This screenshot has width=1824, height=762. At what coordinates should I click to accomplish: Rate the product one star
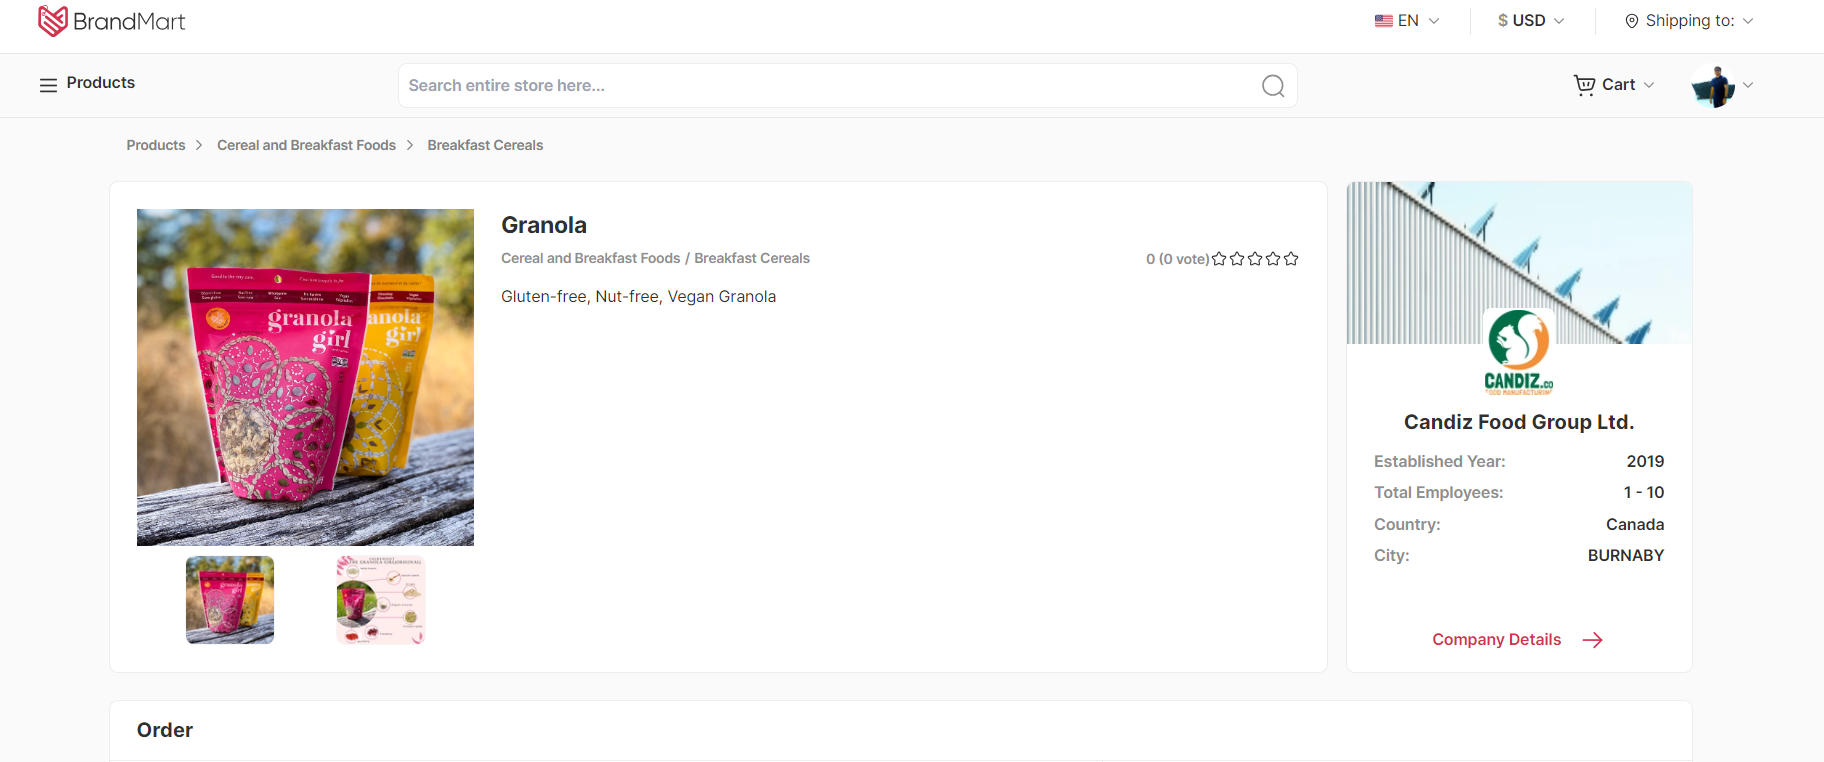(x=1219, y=259)
